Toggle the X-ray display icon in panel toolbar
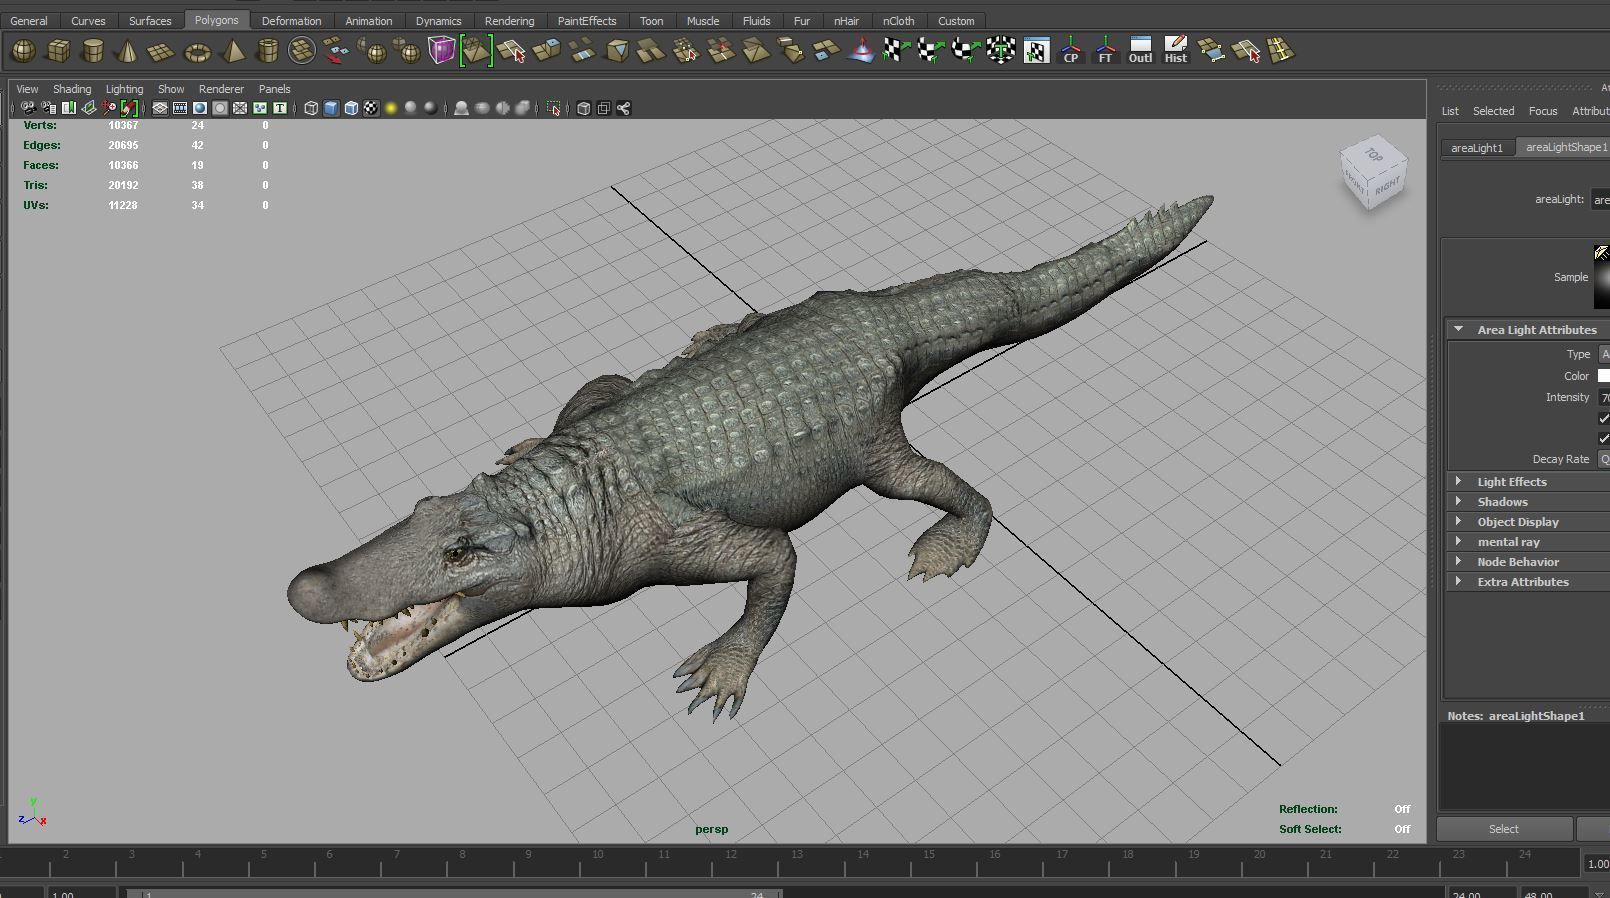This screenshot has width=1610, height=898. point(584,108)
